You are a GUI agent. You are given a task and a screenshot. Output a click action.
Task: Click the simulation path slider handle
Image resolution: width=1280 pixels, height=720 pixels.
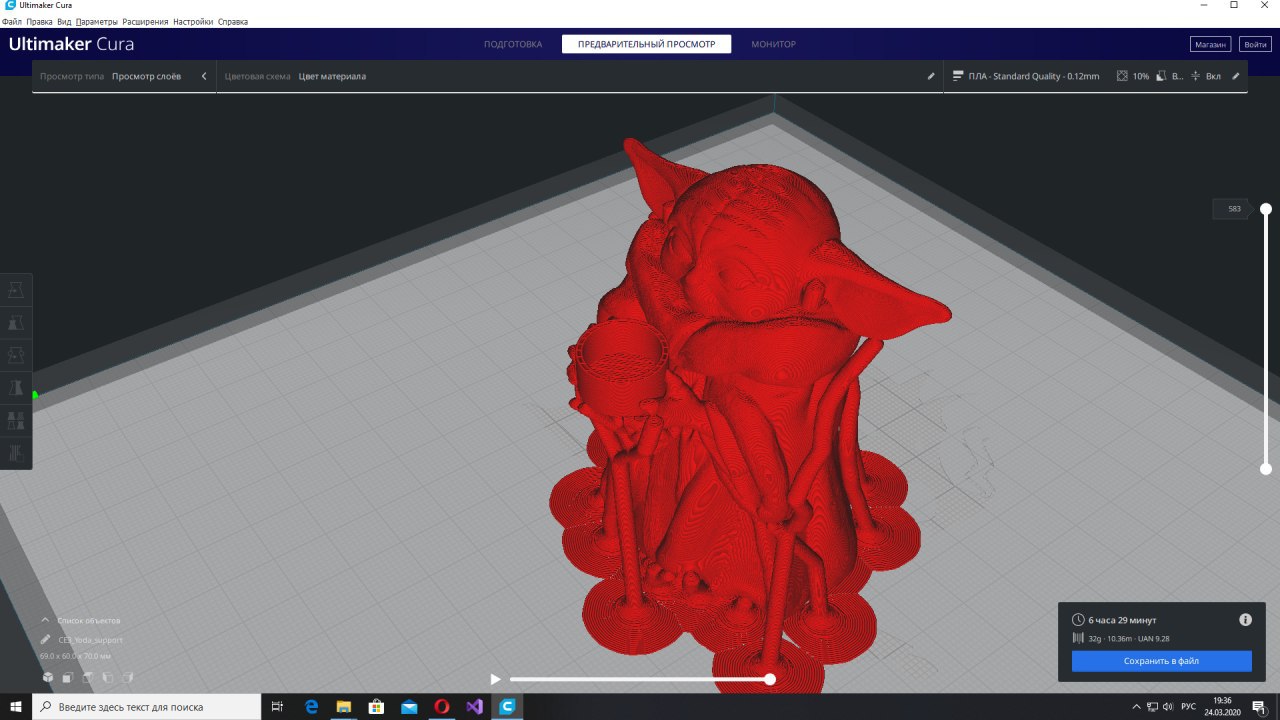click(770, 679)
